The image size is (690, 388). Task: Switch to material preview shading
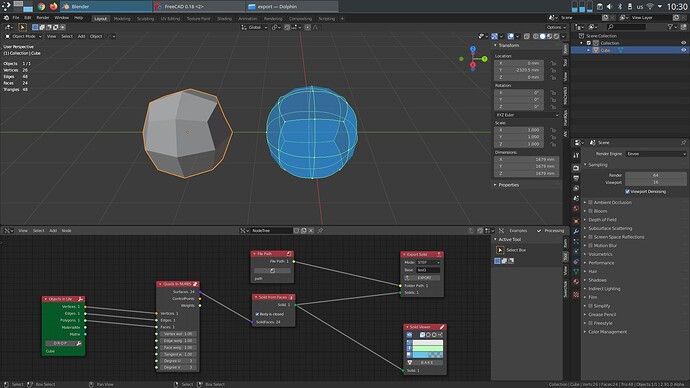(549, 36)
